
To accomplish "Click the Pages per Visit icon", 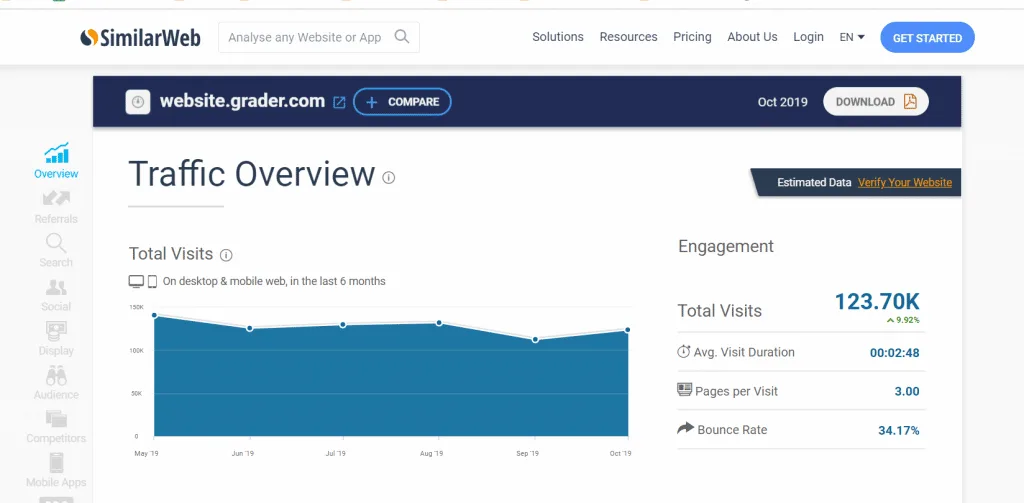I will (x=684, y=390).
